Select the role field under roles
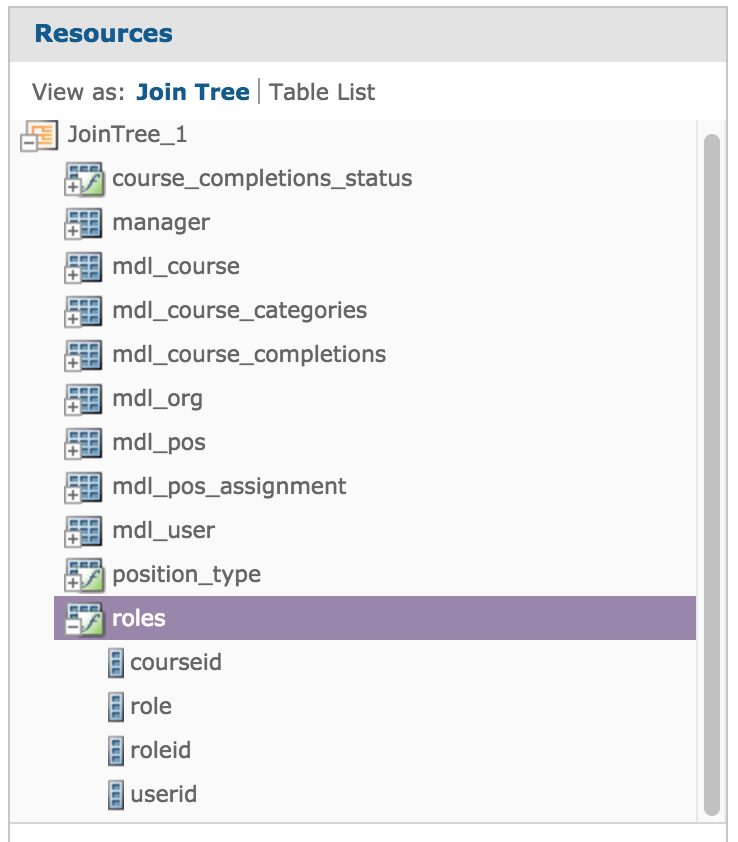 click(151, 707)
